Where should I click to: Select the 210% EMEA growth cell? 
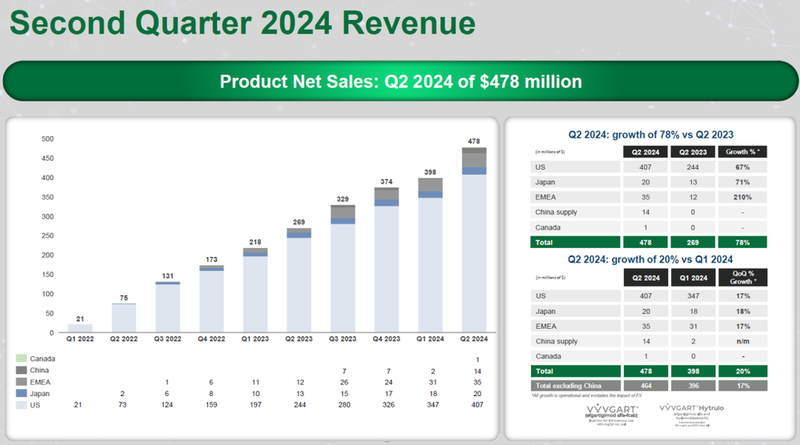(x=742, y=198)
